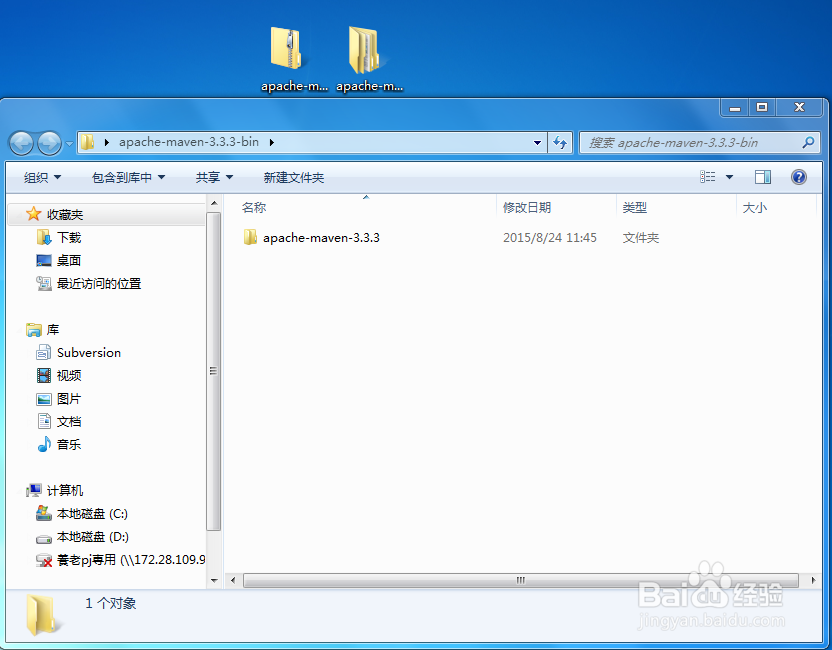Open recent pages dropdown beside navigation arrows
This screenshot has width=832, height=650.
69,144
